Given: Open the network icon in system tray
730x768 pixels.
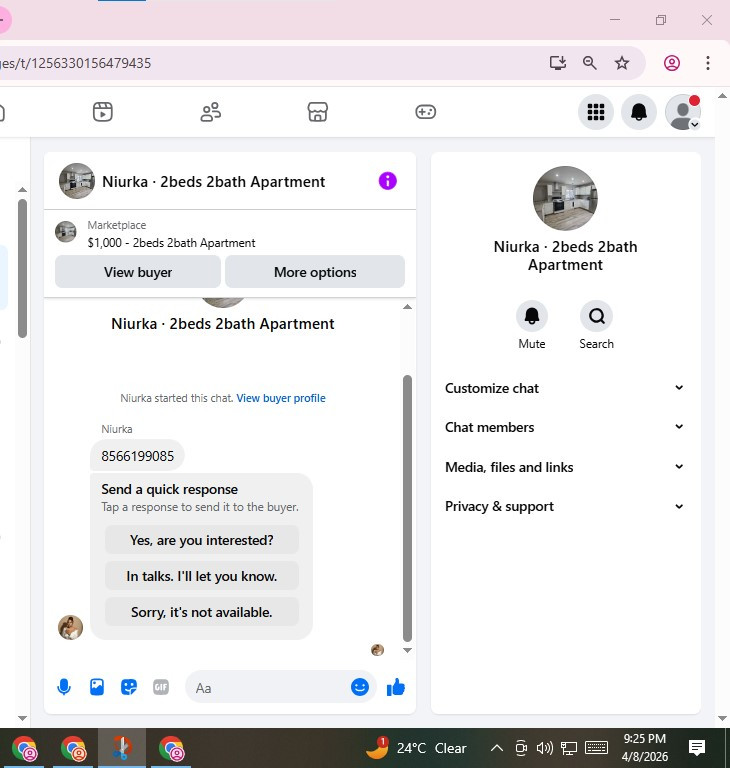Looking at the screenshot, I should (569, 748).
